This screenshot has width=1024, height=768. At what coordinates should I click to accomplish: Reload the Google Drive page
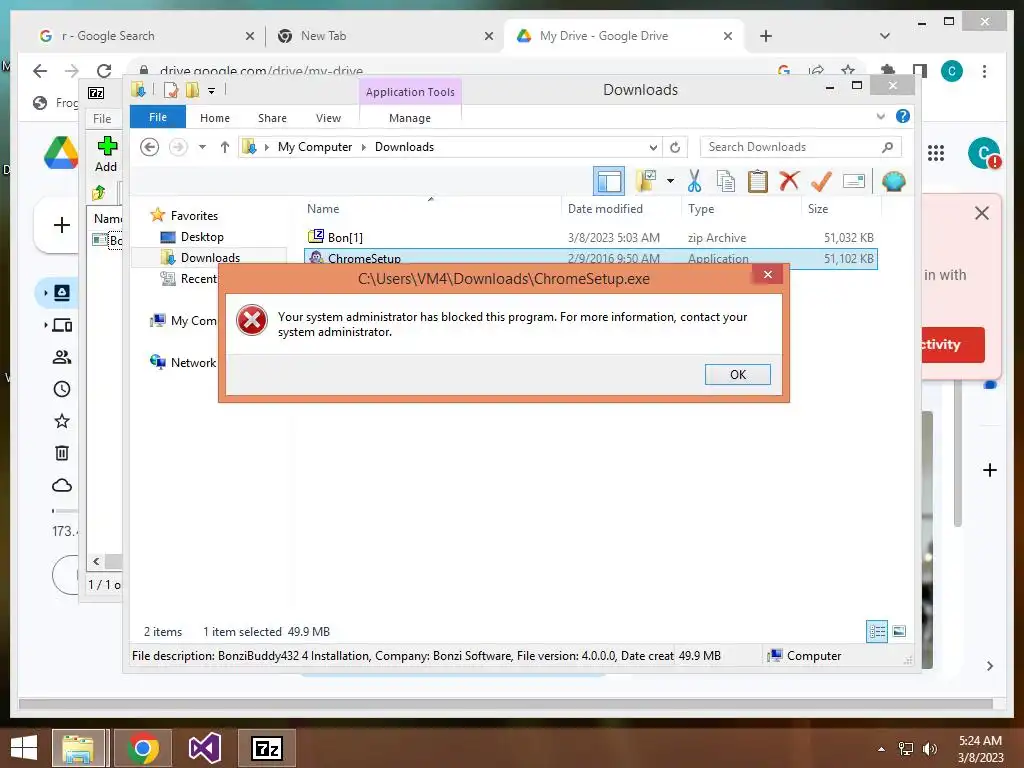click(104, 71)
